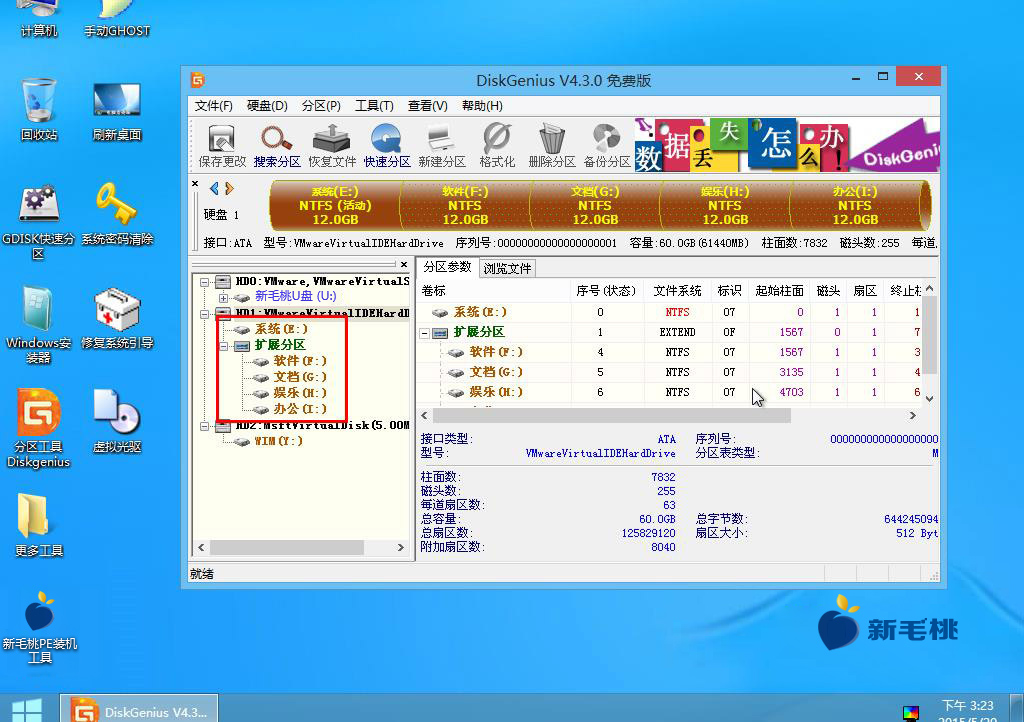Click DiskGenius V4.3 taskbar button
The height and width of the screenshot is (722, 1024).
(x=139, y=709)
